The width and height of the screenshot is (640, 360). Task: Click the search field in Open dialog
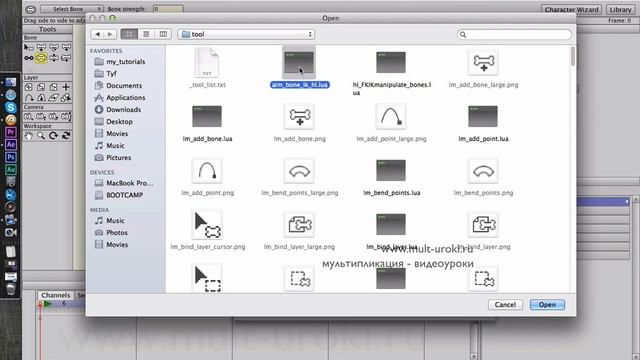pos(514,35)
